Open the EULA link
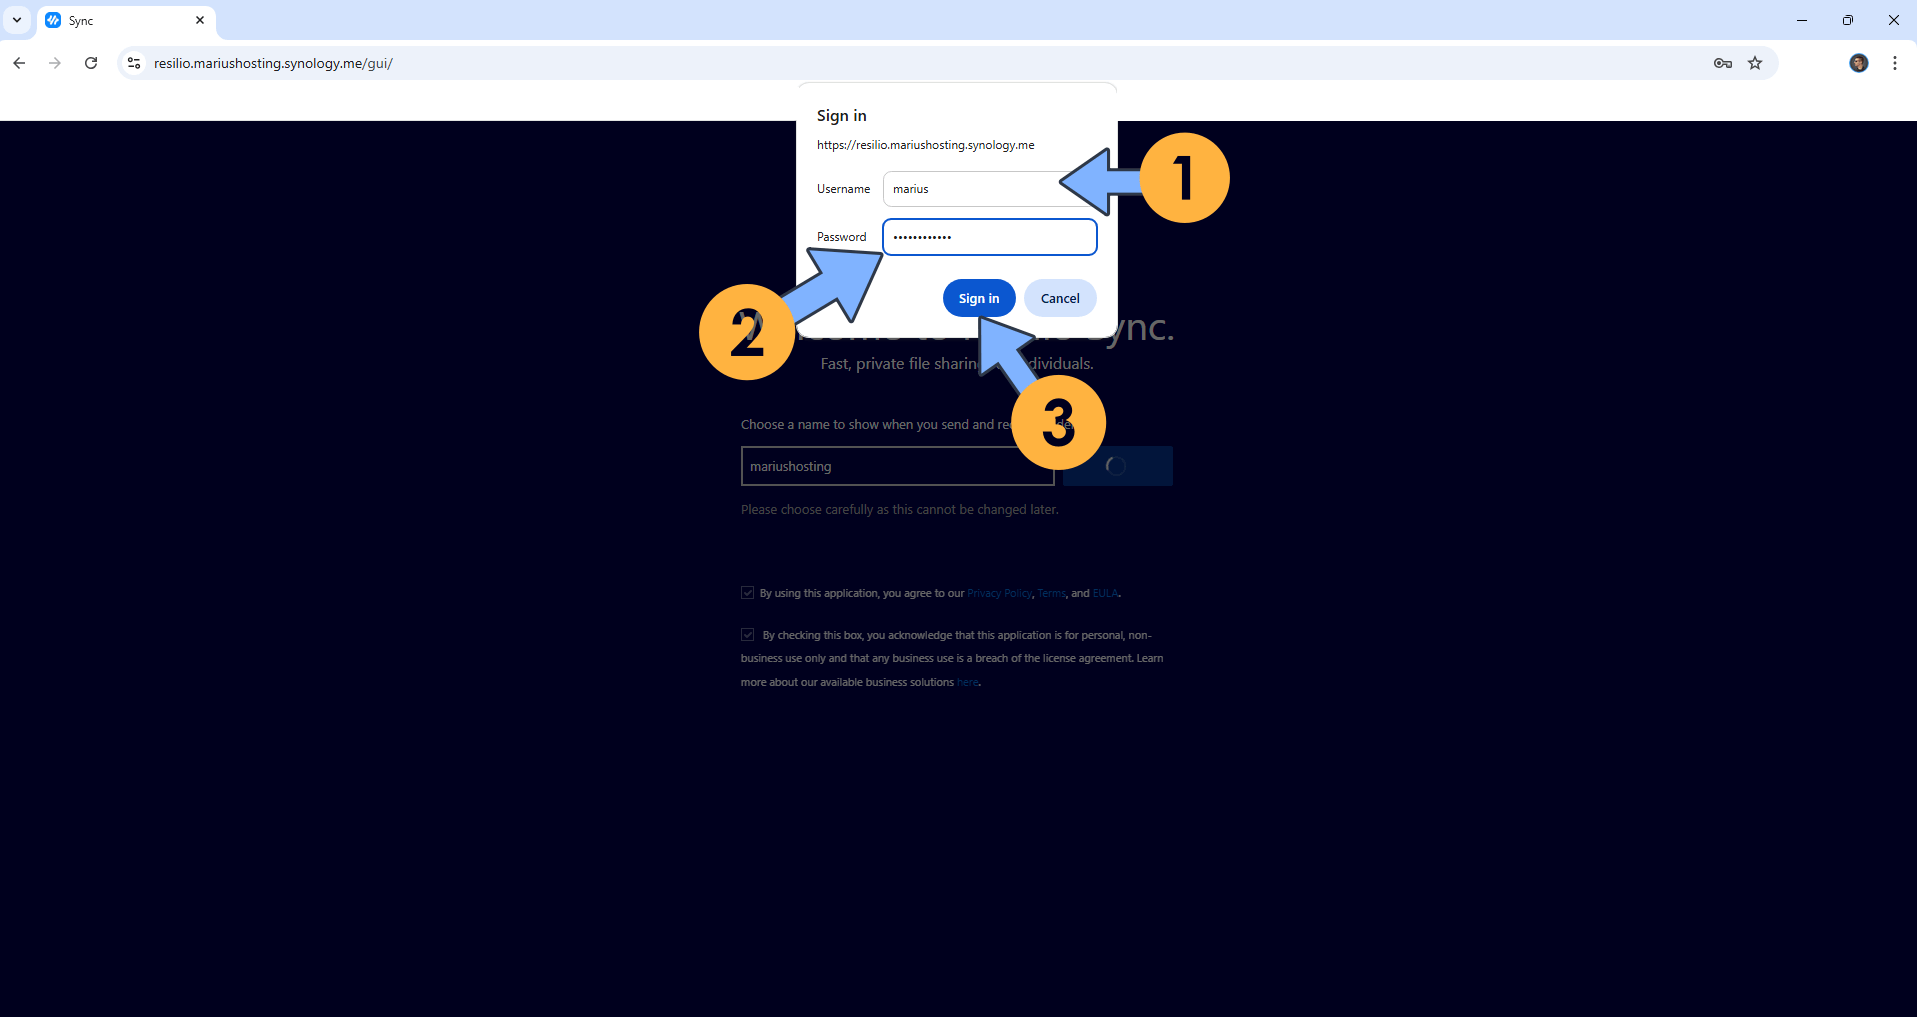 (1105, 593)
